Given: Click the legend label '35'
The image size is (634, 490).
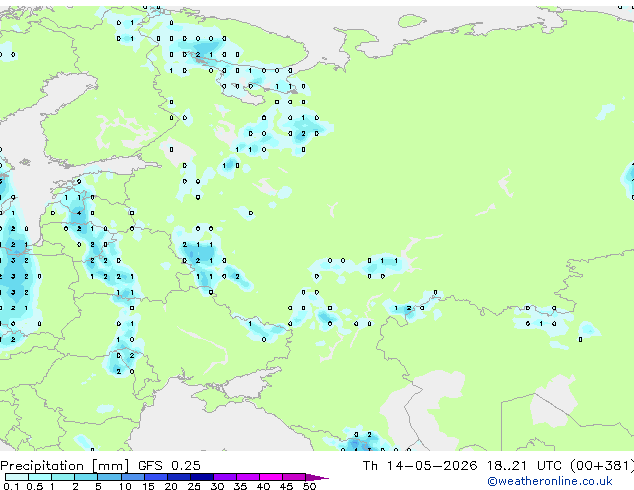Looking at the screenshot, I should (x=240, y=486).
